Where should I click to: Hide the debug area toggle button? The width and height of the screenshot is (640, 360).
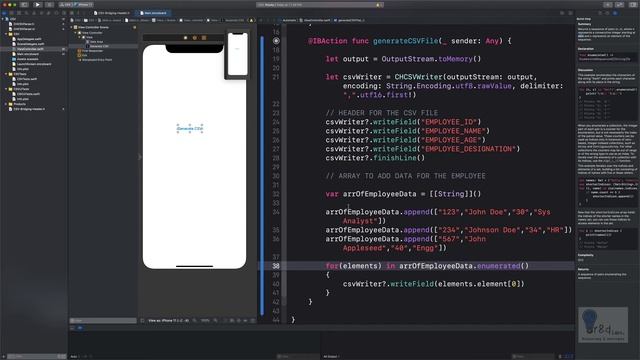coord(72,328)
